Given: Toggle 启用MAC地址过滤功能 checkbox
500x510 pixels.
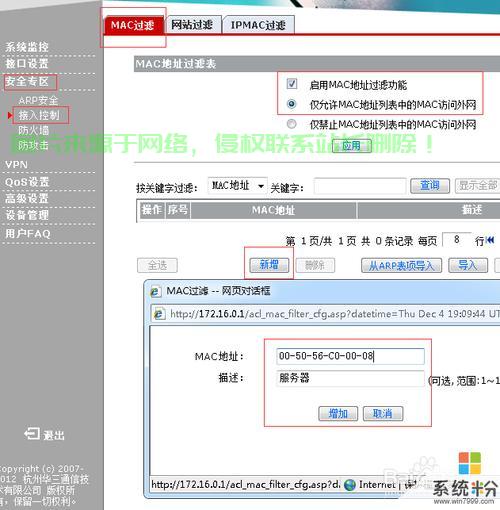Looking at the screenshot, I should (292, 83).
